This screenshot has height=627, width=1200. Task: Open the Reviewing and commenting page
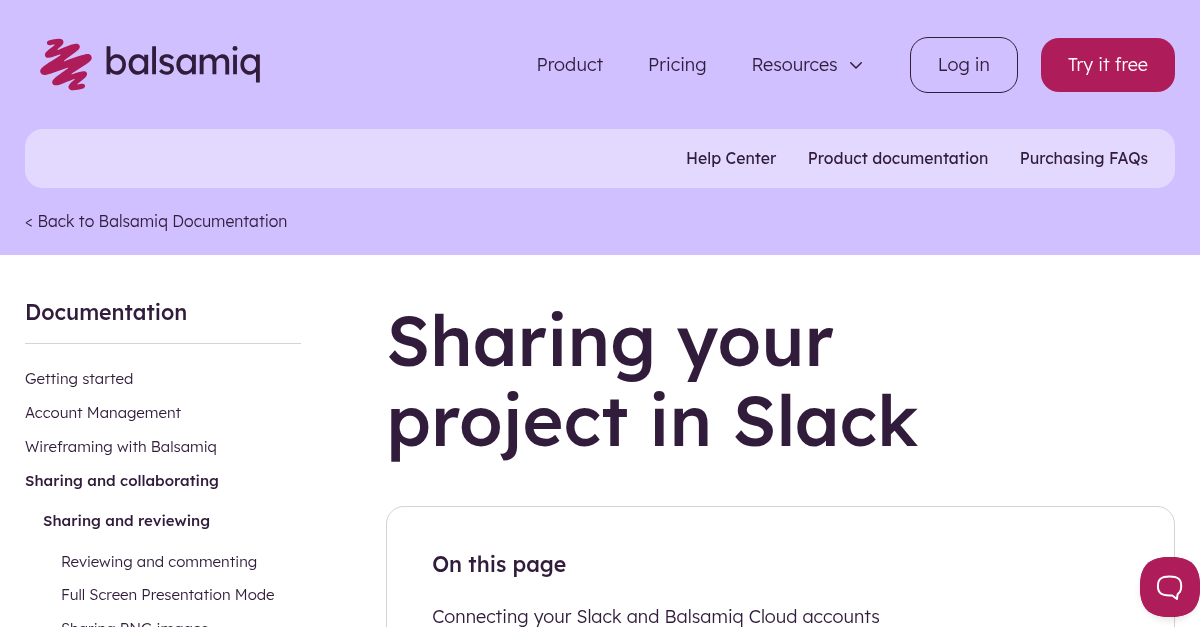coord(159,561)
